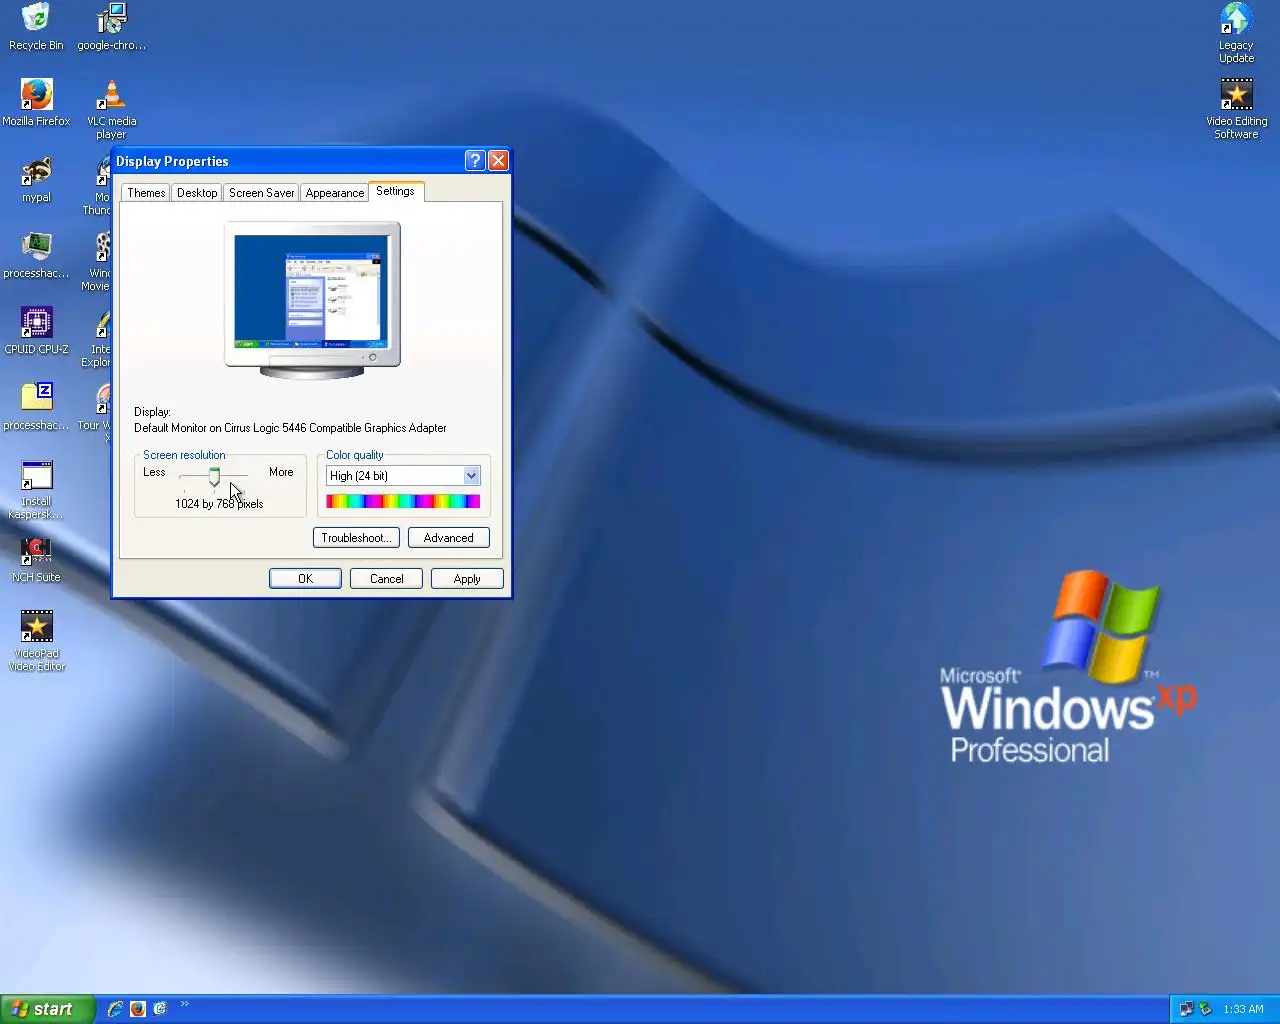Select the Settings tab
Screen dimensions: 1280x1024
[396, 191]
